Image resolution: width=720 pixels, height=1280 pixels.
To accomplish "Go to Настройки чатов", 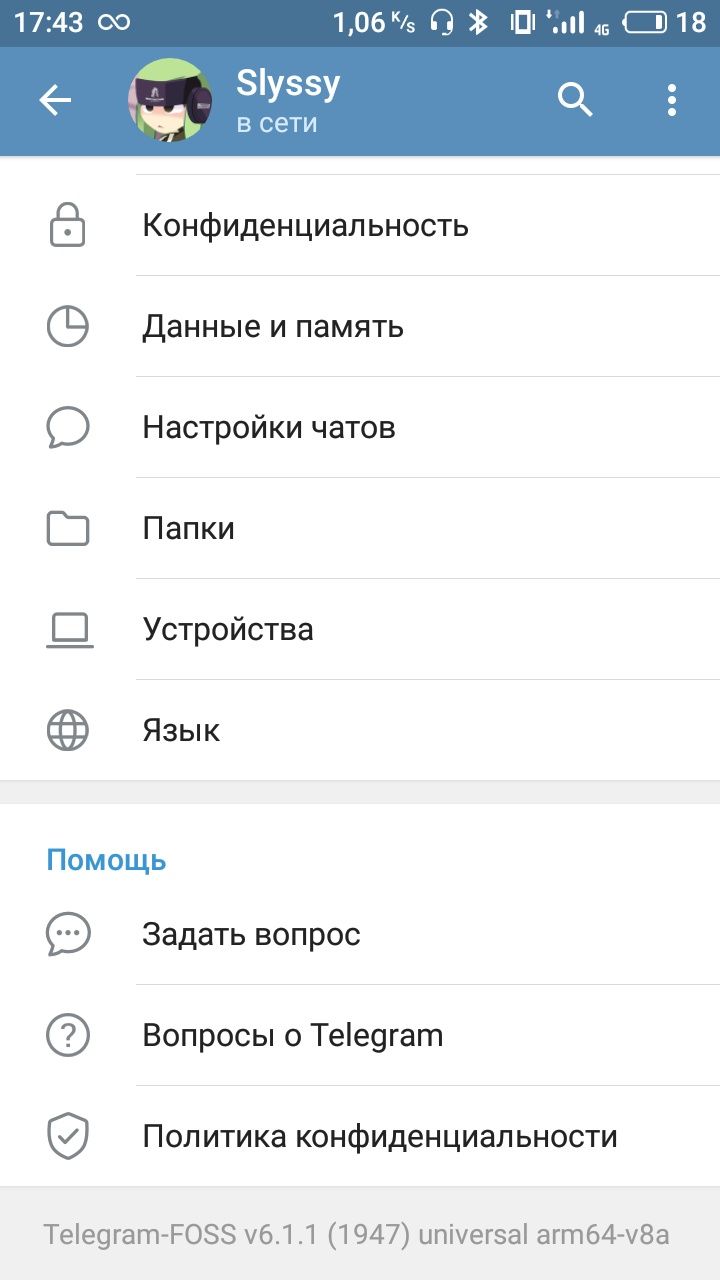I will click(269, 428).
